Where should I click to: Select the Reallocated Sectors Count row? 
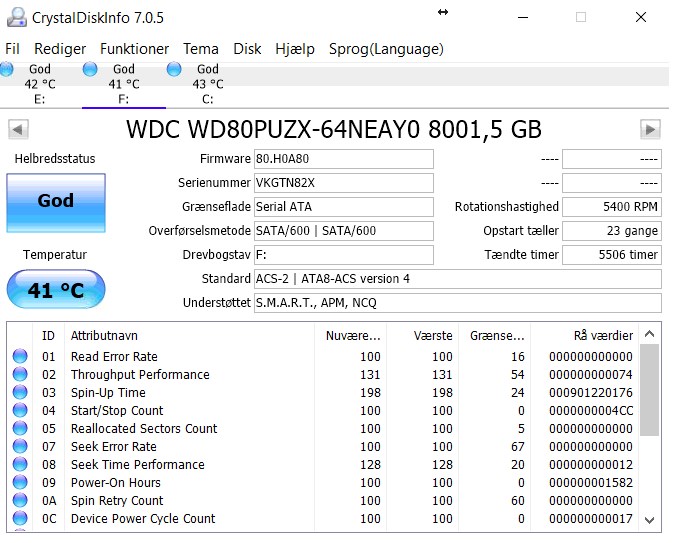[x=323, y=428]
